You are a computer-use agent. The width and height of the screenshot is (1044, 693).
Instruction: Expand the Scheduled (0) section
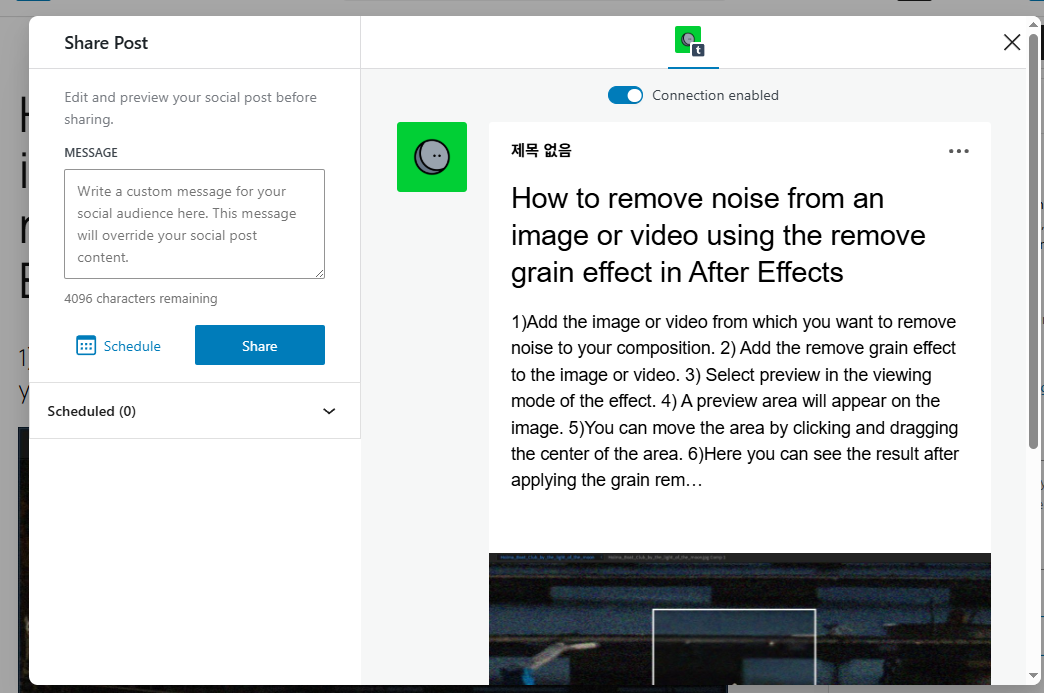[x=194, y=411]
